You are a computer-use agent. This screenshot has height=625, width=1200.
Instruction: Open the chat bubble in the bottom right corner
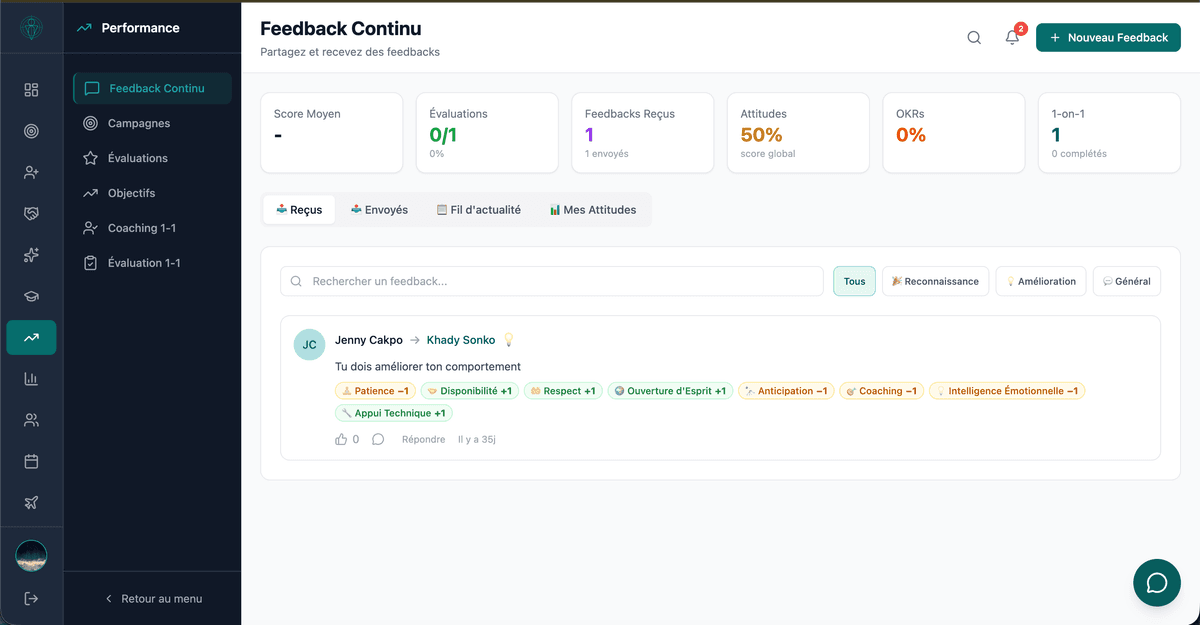[x=1156, y=582]
